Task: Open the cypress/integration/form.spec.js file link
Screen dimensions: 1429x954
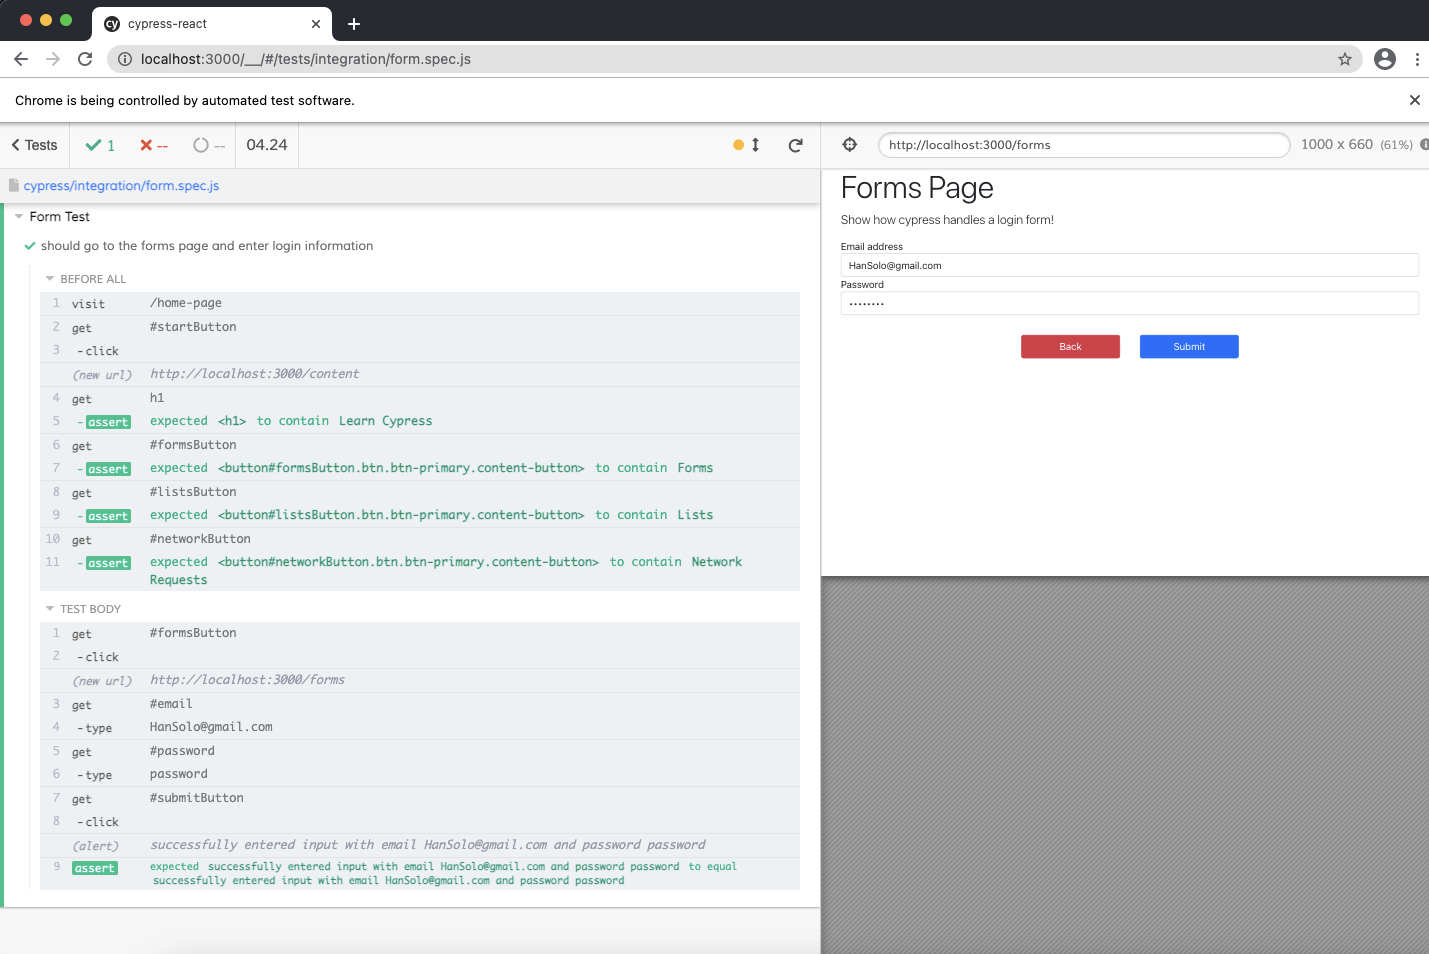Action: [x=120, y=185]
